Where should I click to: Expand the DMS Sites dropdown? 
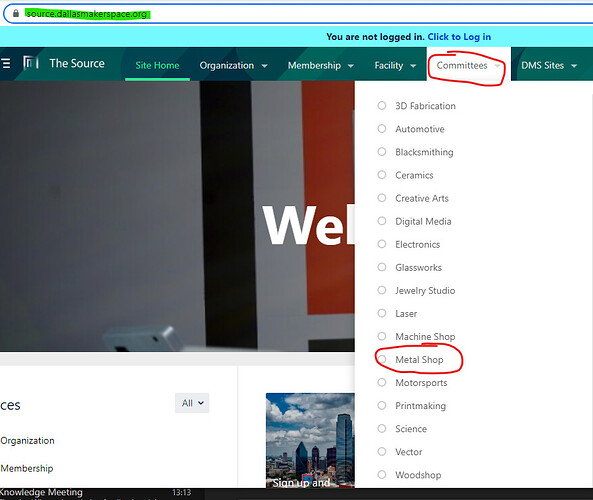pyautogui.click(x=549, y=65)
